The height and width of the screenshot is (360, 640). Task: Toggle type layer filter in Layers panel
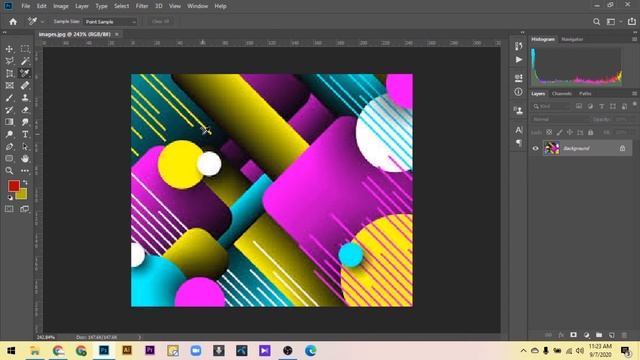(x=602, y=106)
